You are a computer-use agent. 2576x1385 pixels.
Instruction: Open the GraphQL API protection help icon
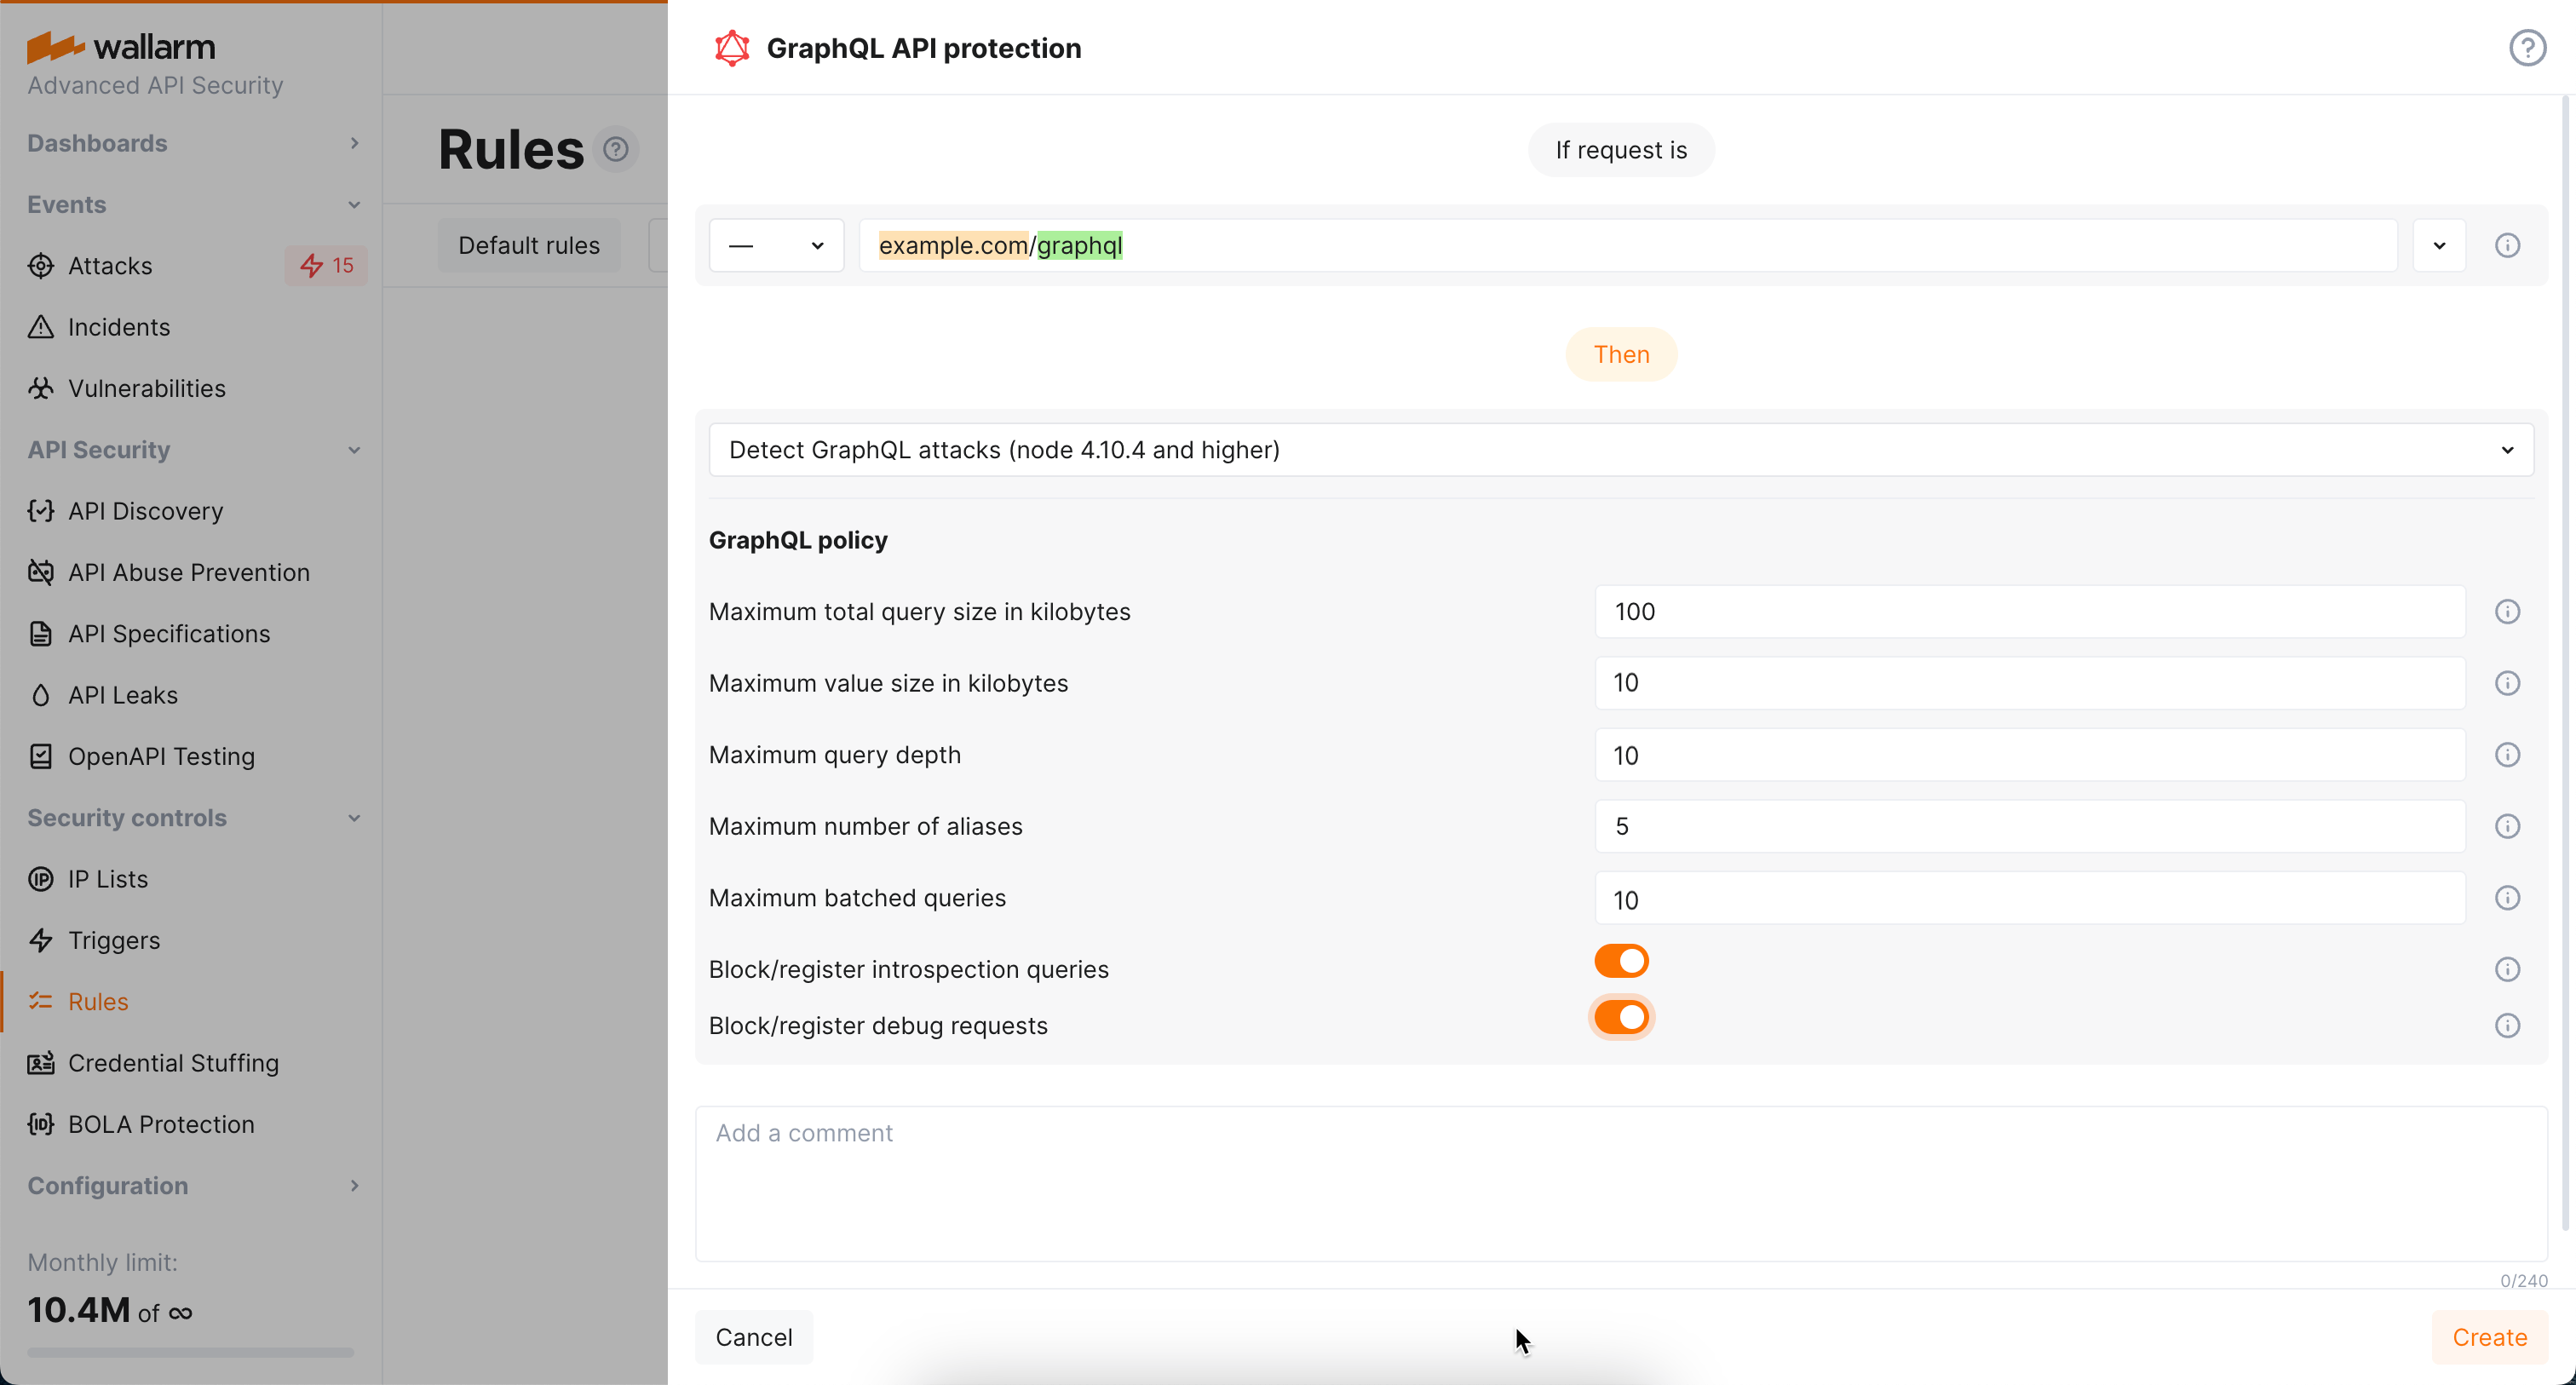(2528, 47)
